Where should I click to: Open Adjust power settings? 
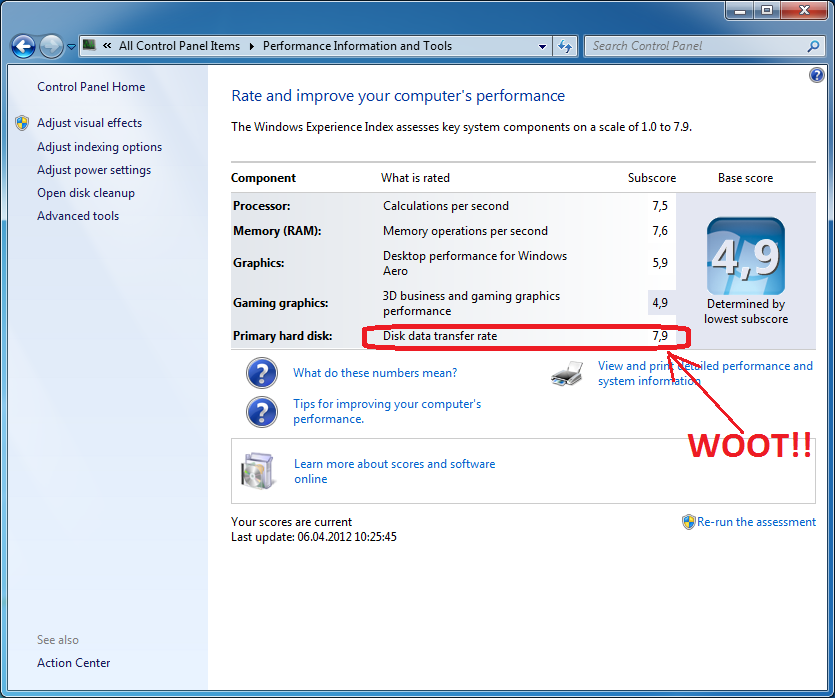[x=94, y=170]
